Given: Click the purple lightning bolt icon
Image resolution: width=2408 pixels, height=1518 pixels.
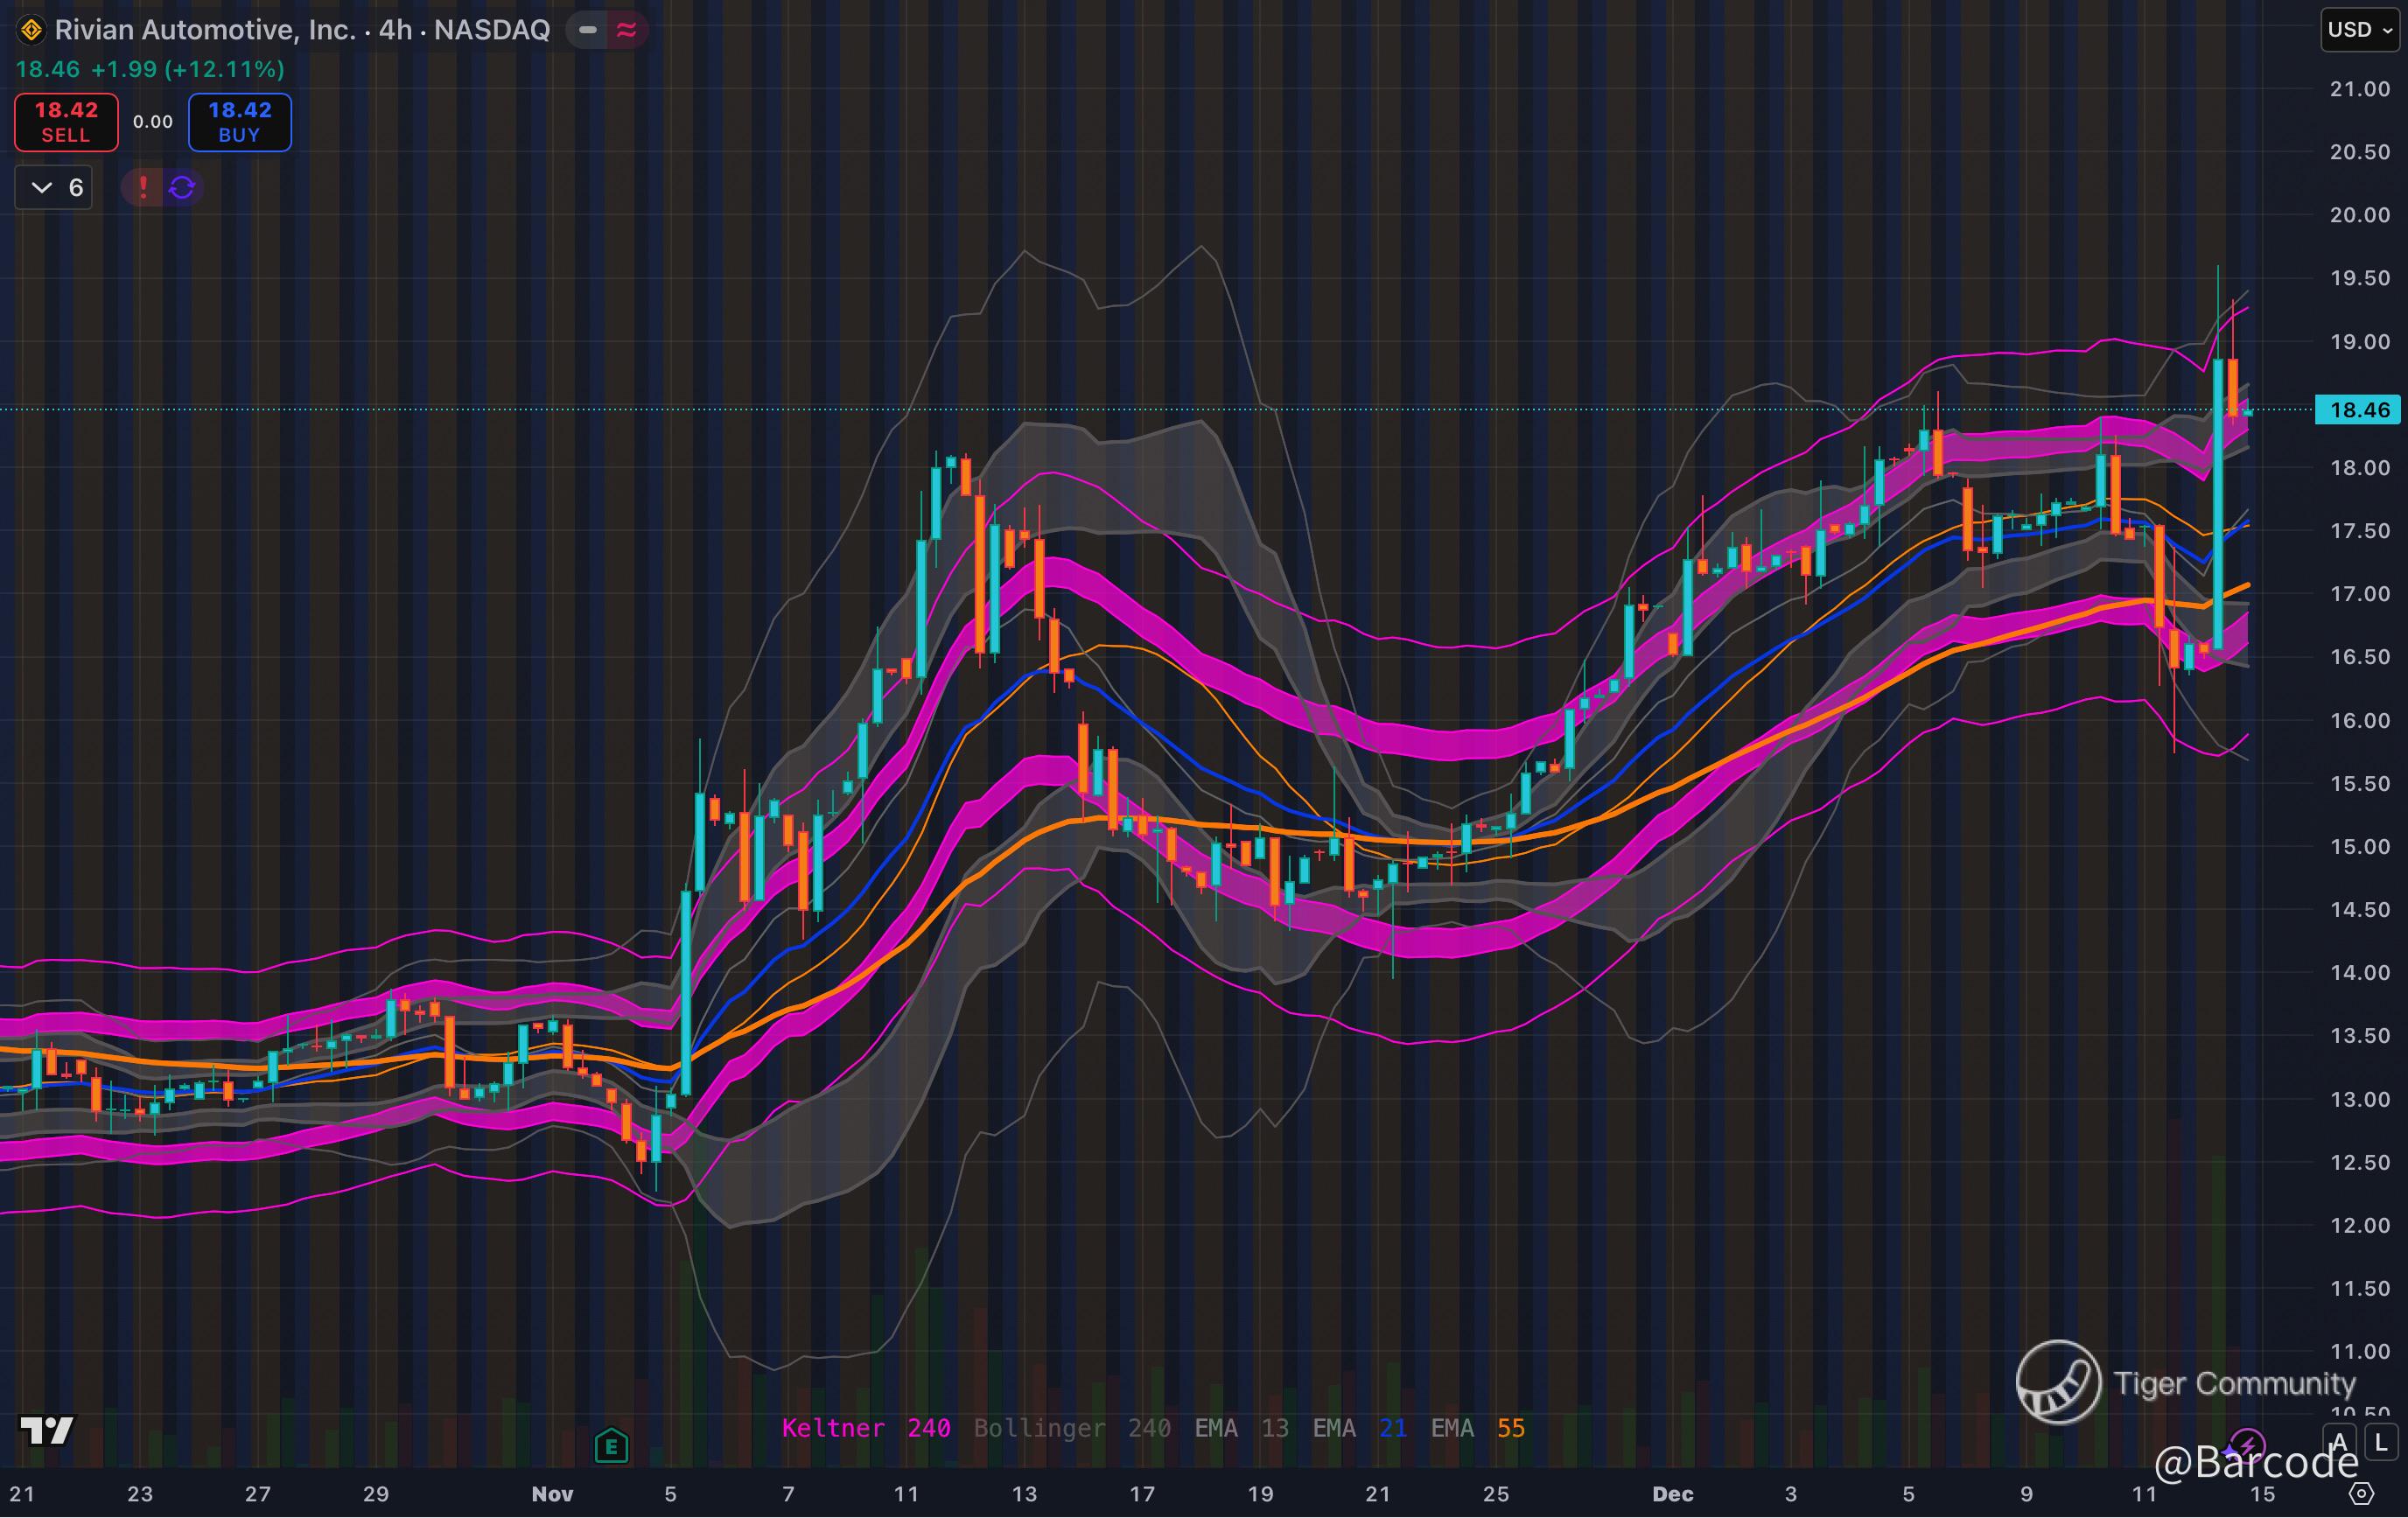Looking at the screenshot, I should [2248, 1443].
